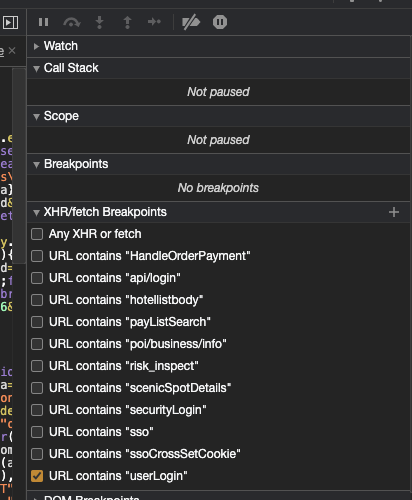Close the open source file tab
The image size is (412, 500).
pyautogui.click(x=12, y=51)
